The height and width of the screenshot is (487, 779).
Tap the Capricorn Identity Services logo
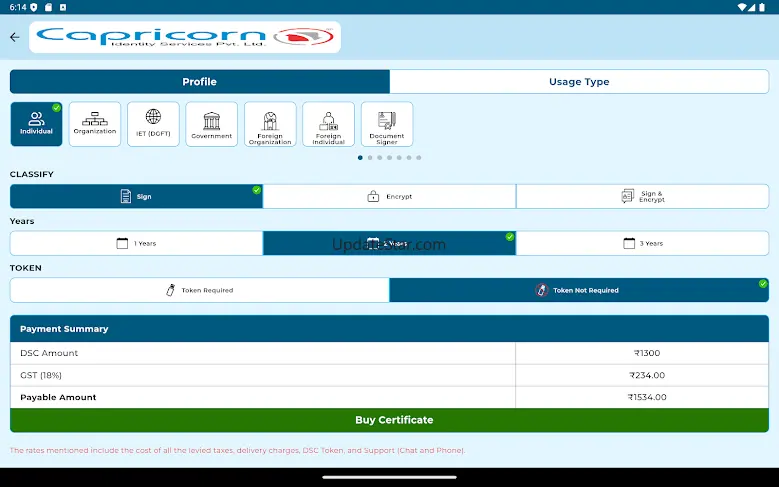(x=185, y=37)
